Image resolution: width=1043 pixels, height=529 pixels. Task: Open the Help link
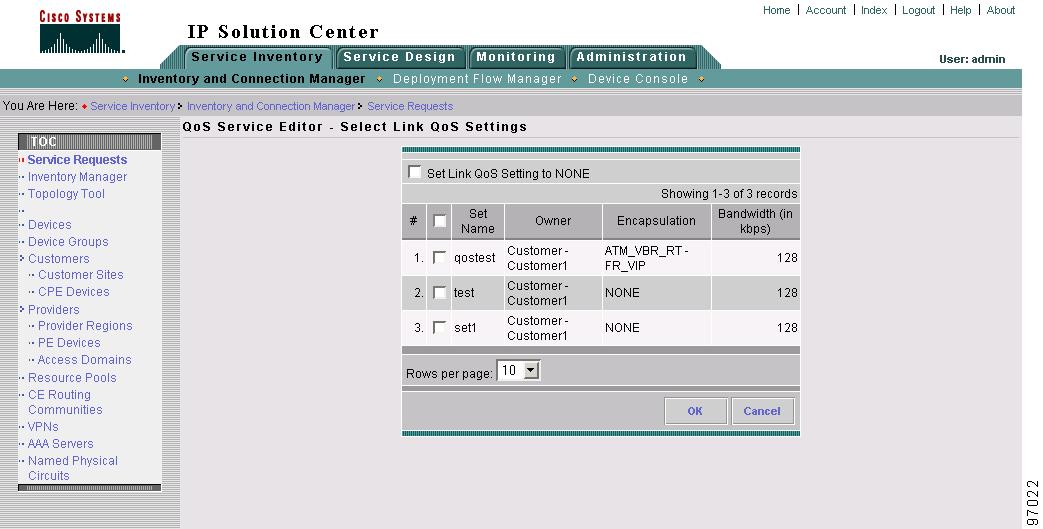(961, 10)
